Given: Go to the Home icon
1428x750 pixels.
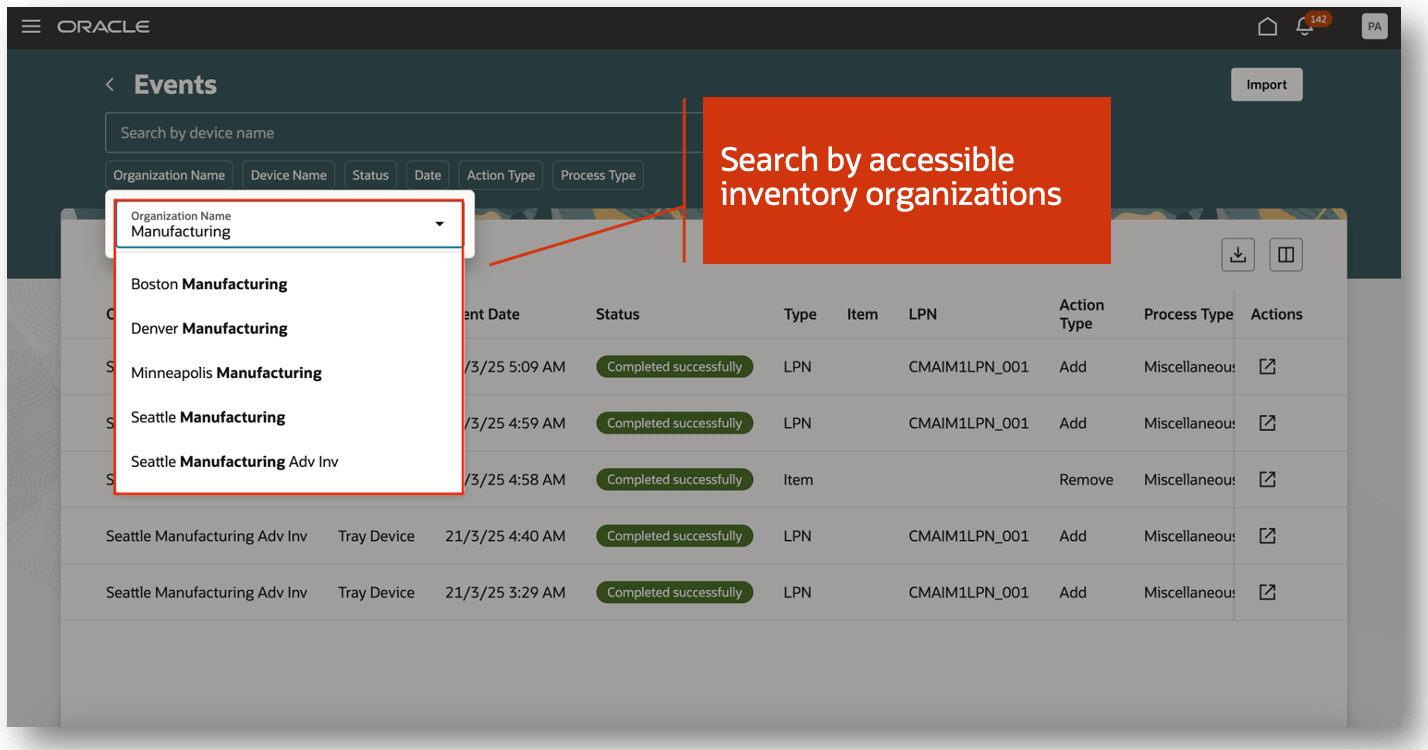Looking at the screenshot, I should tap(1267, 27).
